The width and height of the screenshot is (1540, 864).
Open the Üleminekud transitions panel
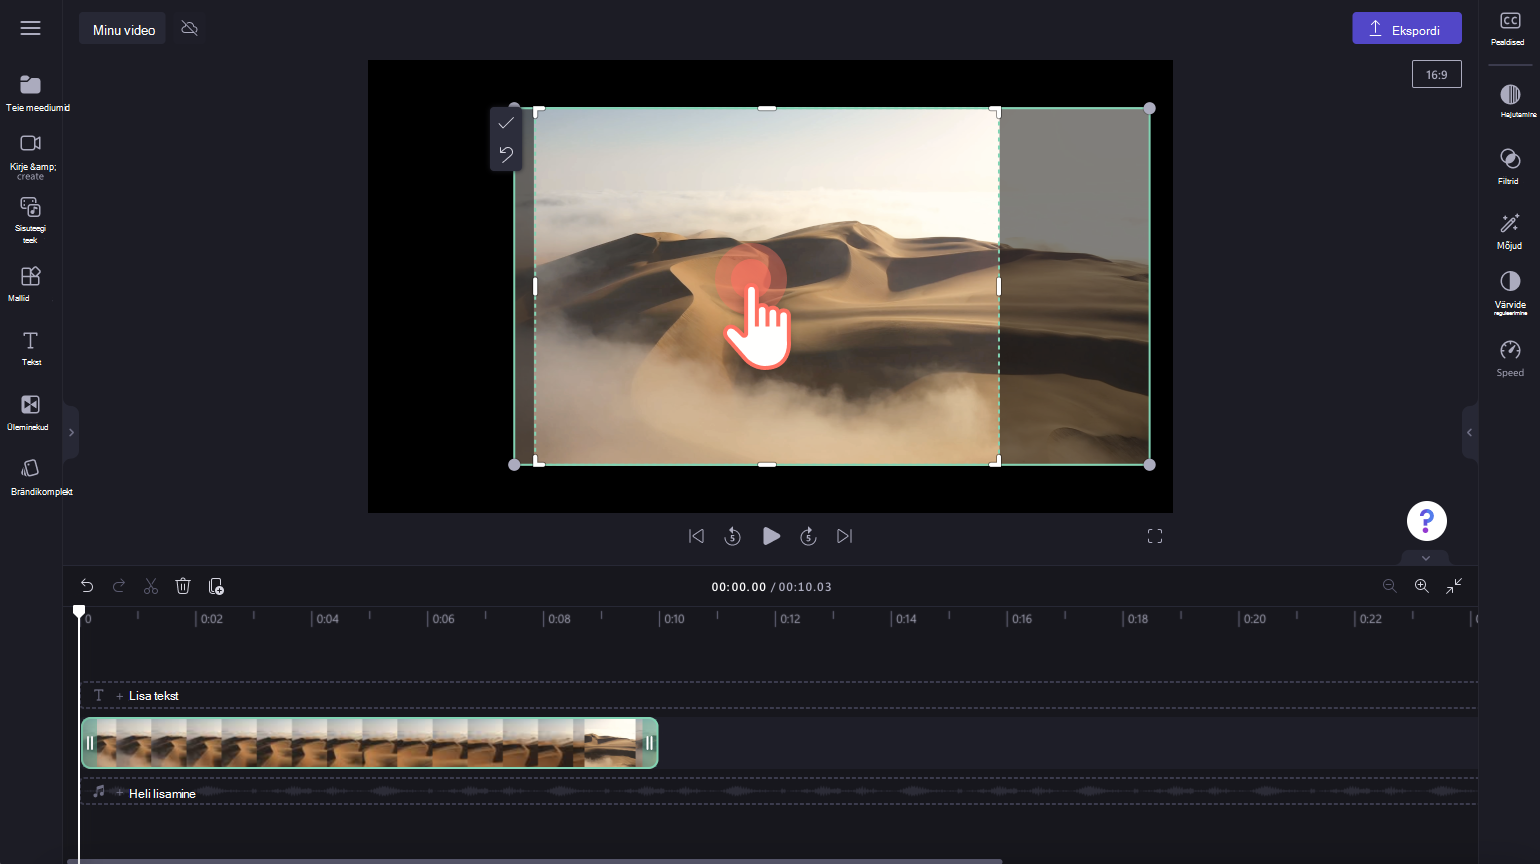tap(31, 412)
